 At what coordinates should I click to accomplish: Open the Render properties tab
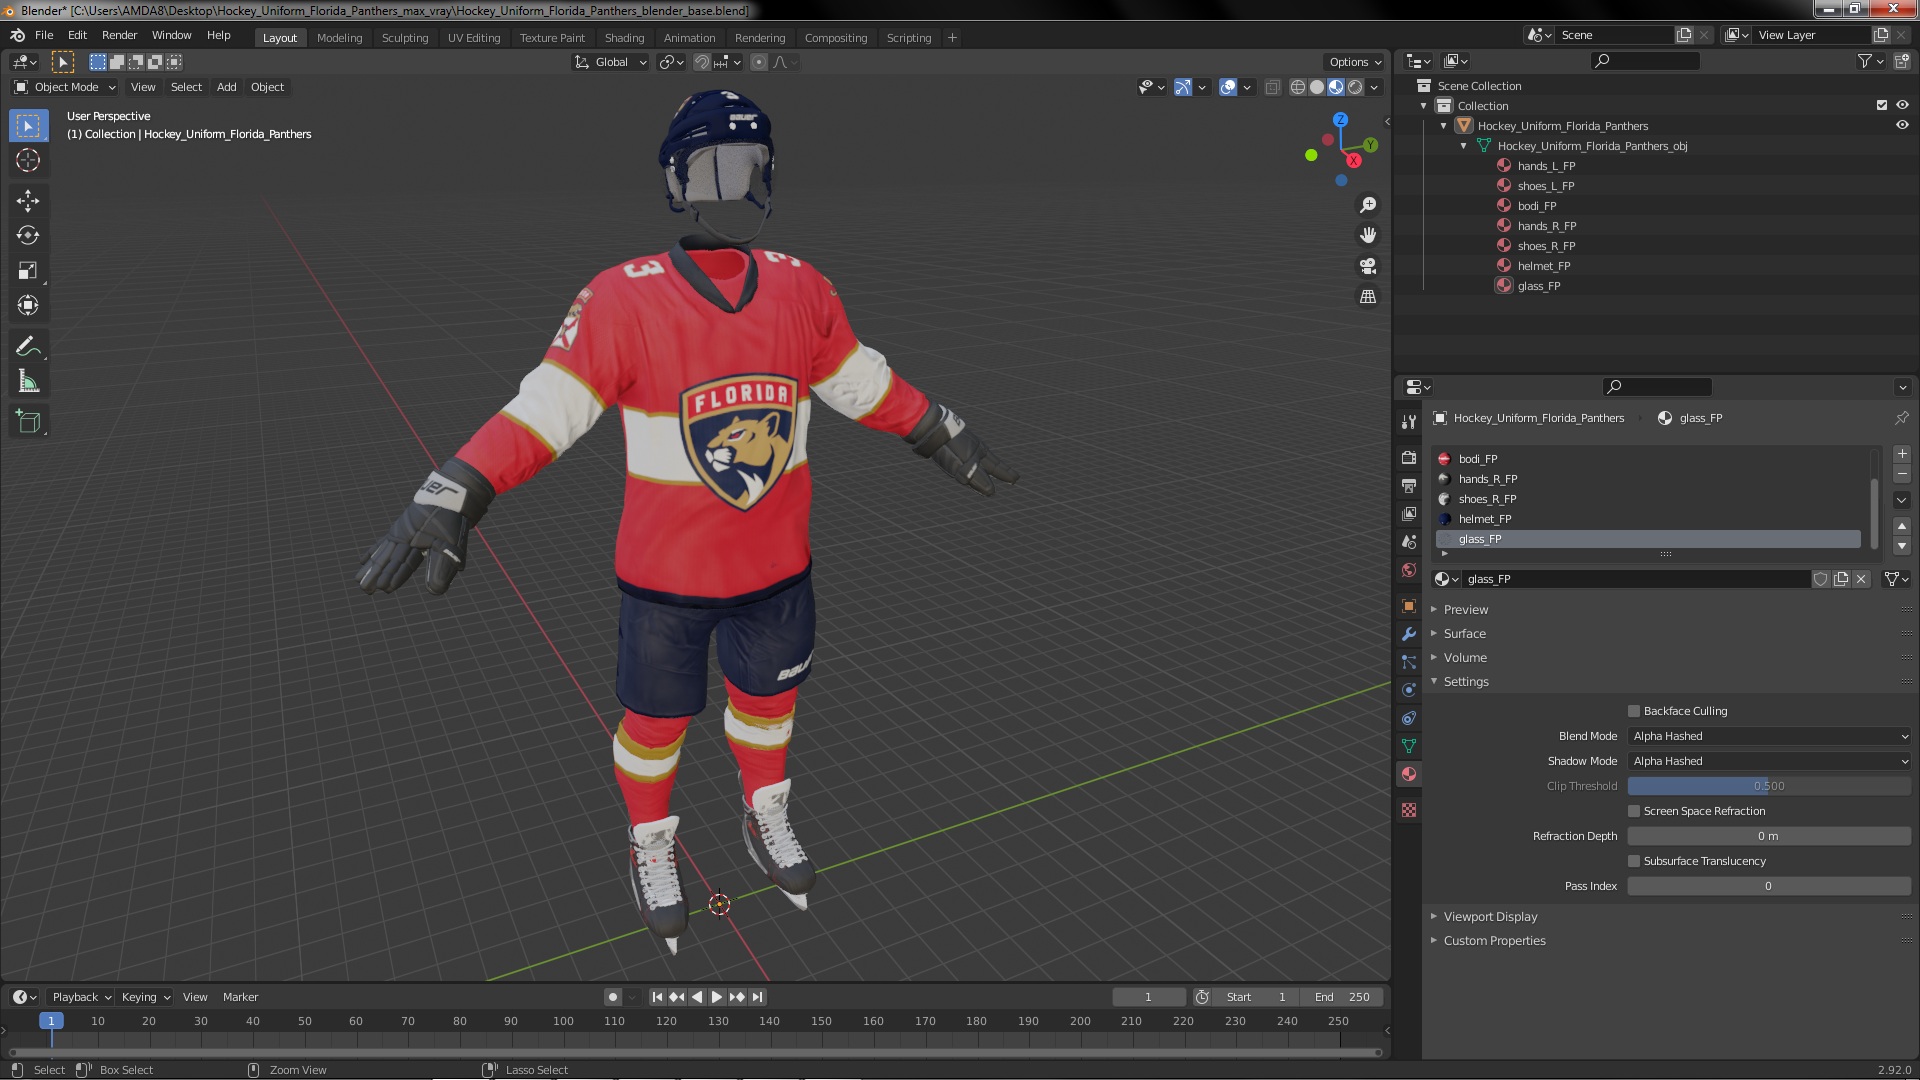[1409, 458]
